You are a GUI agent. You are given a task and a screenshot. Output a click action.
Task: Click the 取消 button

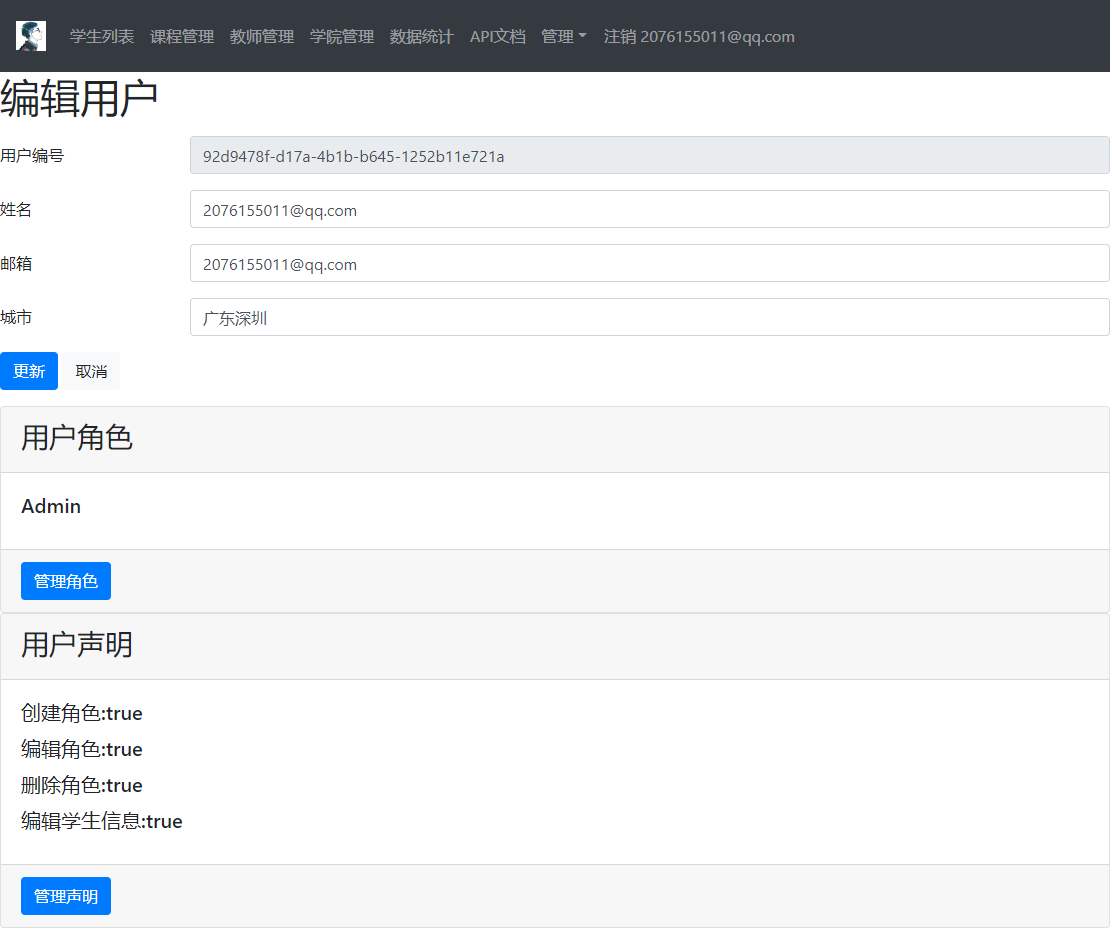point(91,371)
